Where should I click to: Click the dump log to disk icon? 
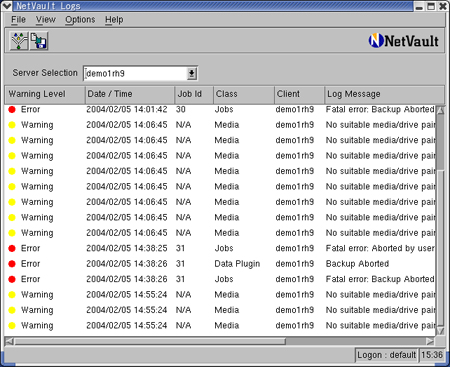click(39, 41)
